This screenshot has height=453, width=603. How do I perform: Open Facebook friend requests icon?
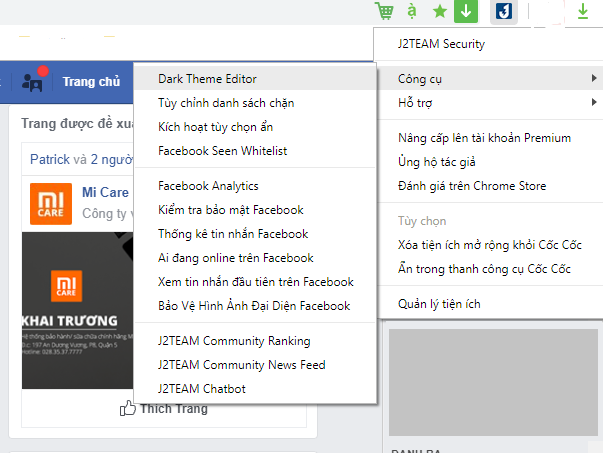click(33, 82)
